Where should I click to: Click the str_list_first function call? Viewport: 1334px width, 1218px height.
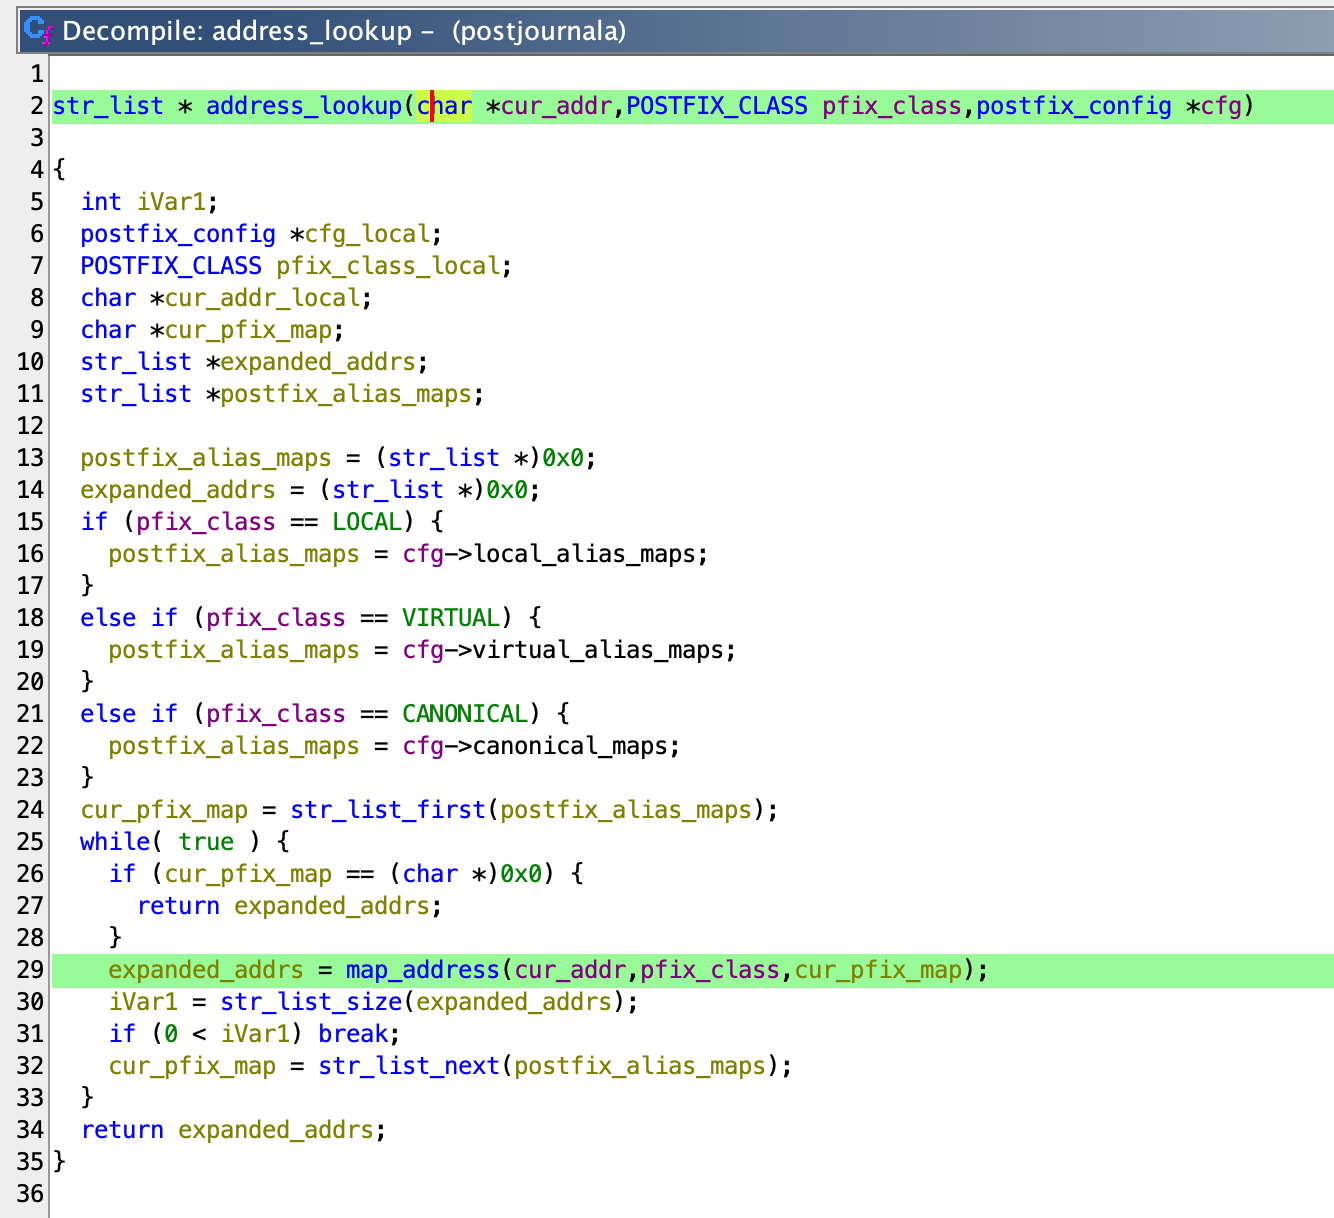tap(387, 810)
